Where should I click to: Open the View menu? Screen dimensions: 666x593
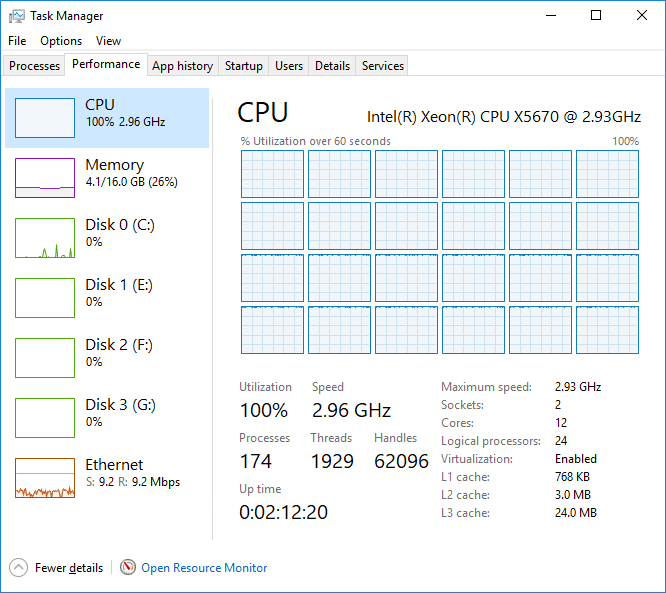[x=108, y=41]
